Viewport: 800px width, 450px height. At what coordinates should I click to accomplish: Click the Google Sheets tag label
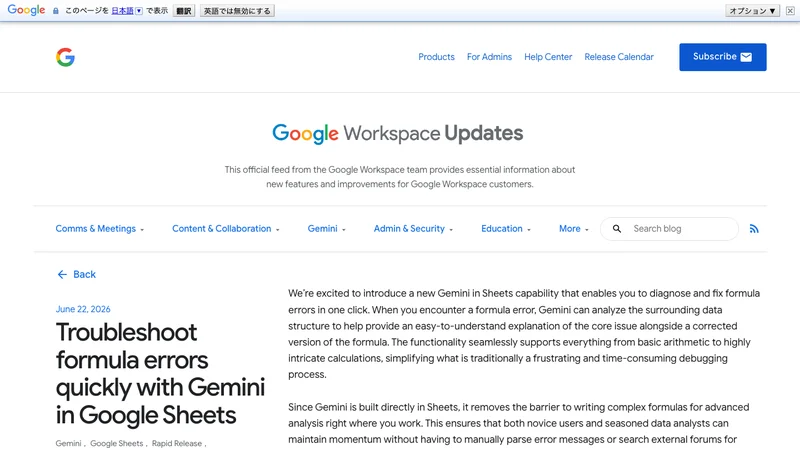click(116, 443)
